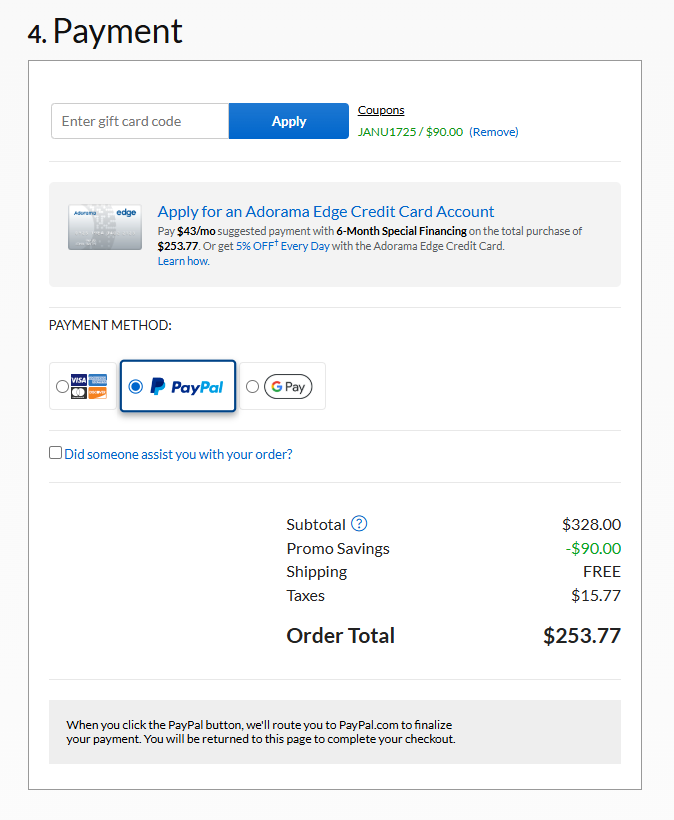674x820 pixels.
Task: Click the Visa card logo
Action: tap(78, 380)
